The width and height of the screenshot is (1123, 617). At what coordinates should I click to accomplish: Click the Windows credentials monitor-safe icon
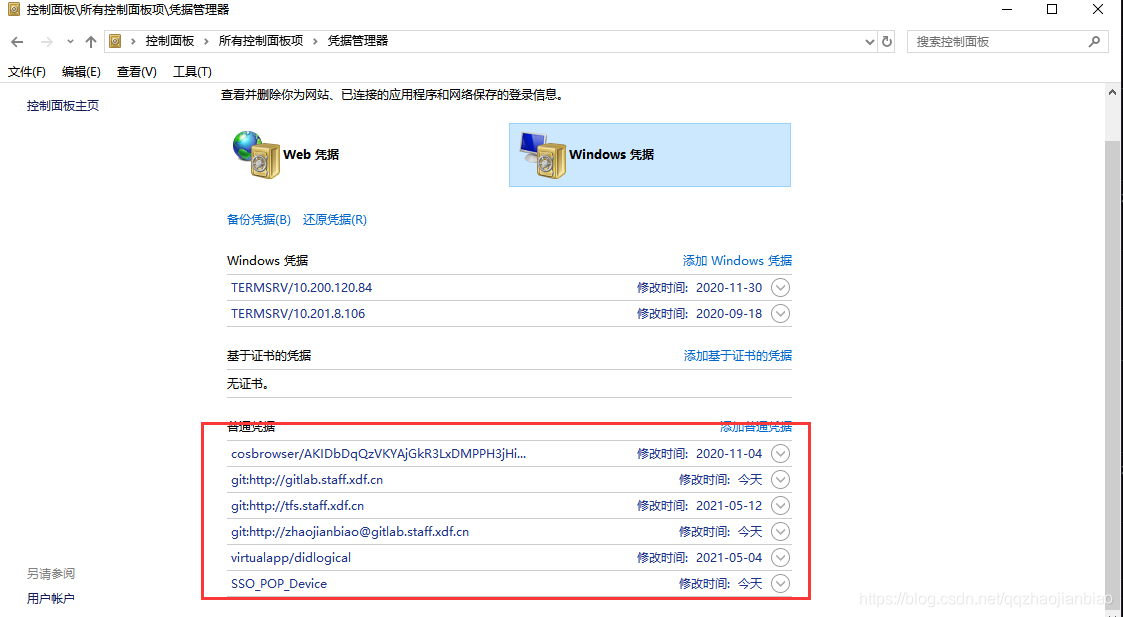[543, 155]
